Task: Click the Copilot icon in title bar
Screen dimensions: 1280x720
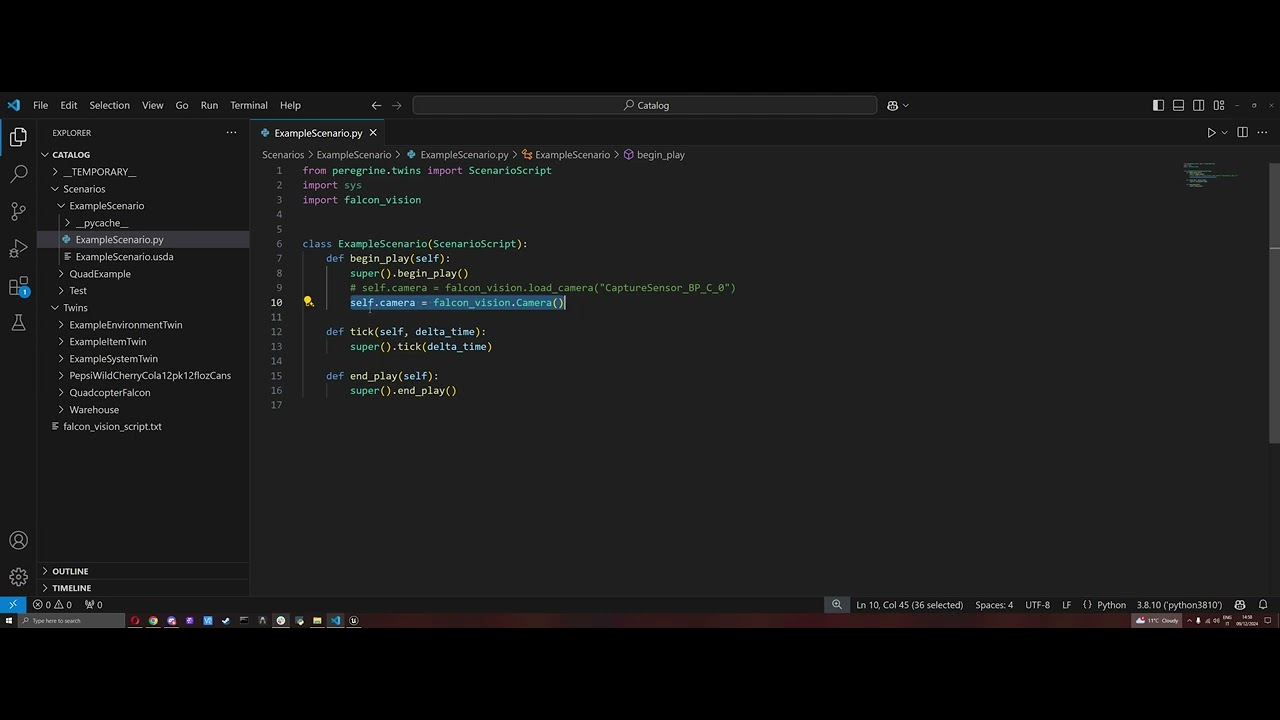Action: (x=892, y=105)
